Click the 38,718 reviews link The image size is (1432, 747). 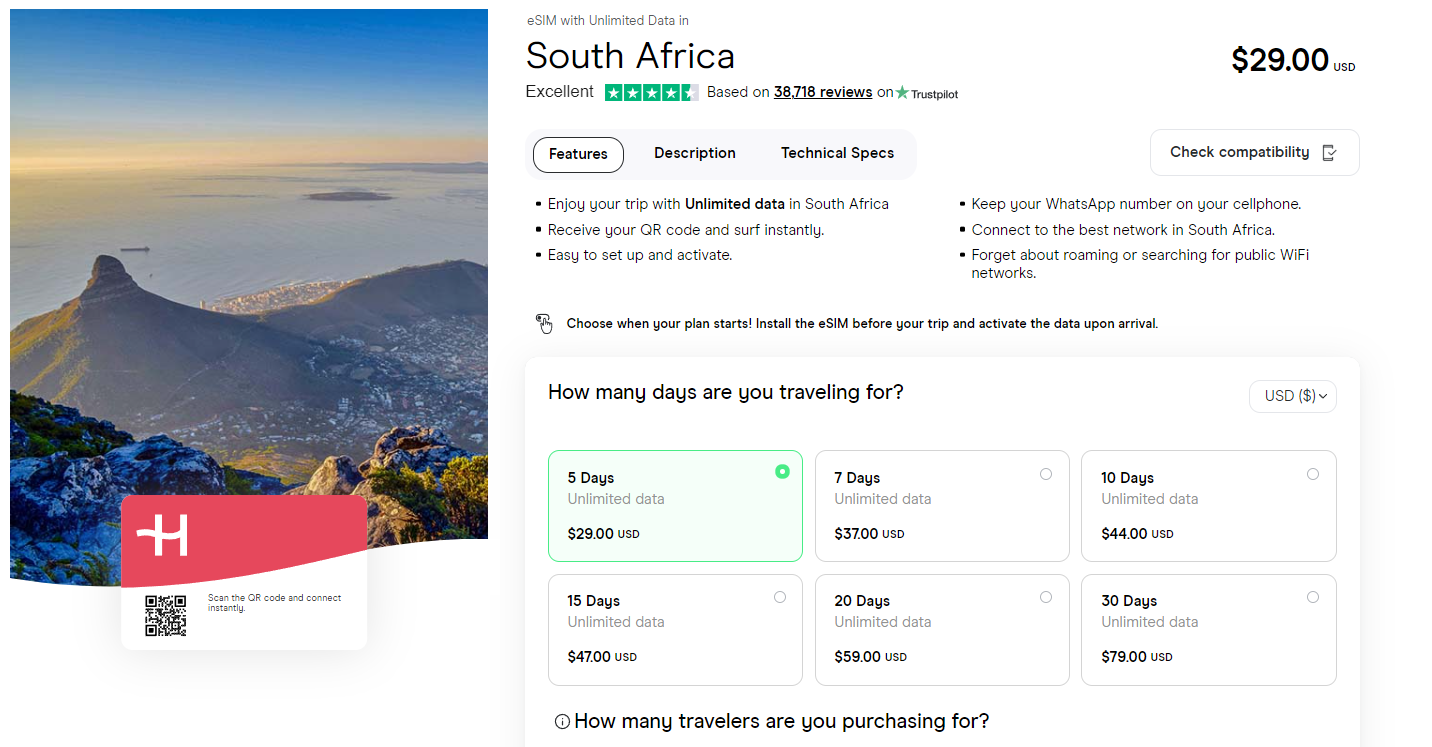click(x=822, y=91)
